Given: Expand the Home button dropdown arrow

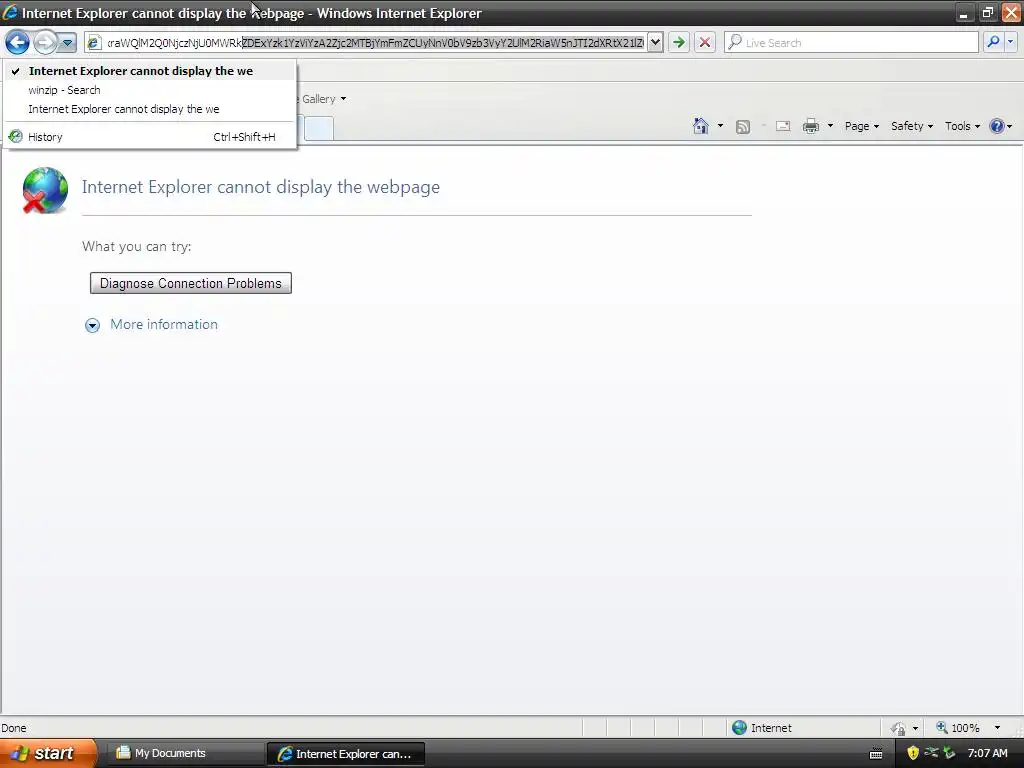Looking at the screenshot, I should (720, 126).
